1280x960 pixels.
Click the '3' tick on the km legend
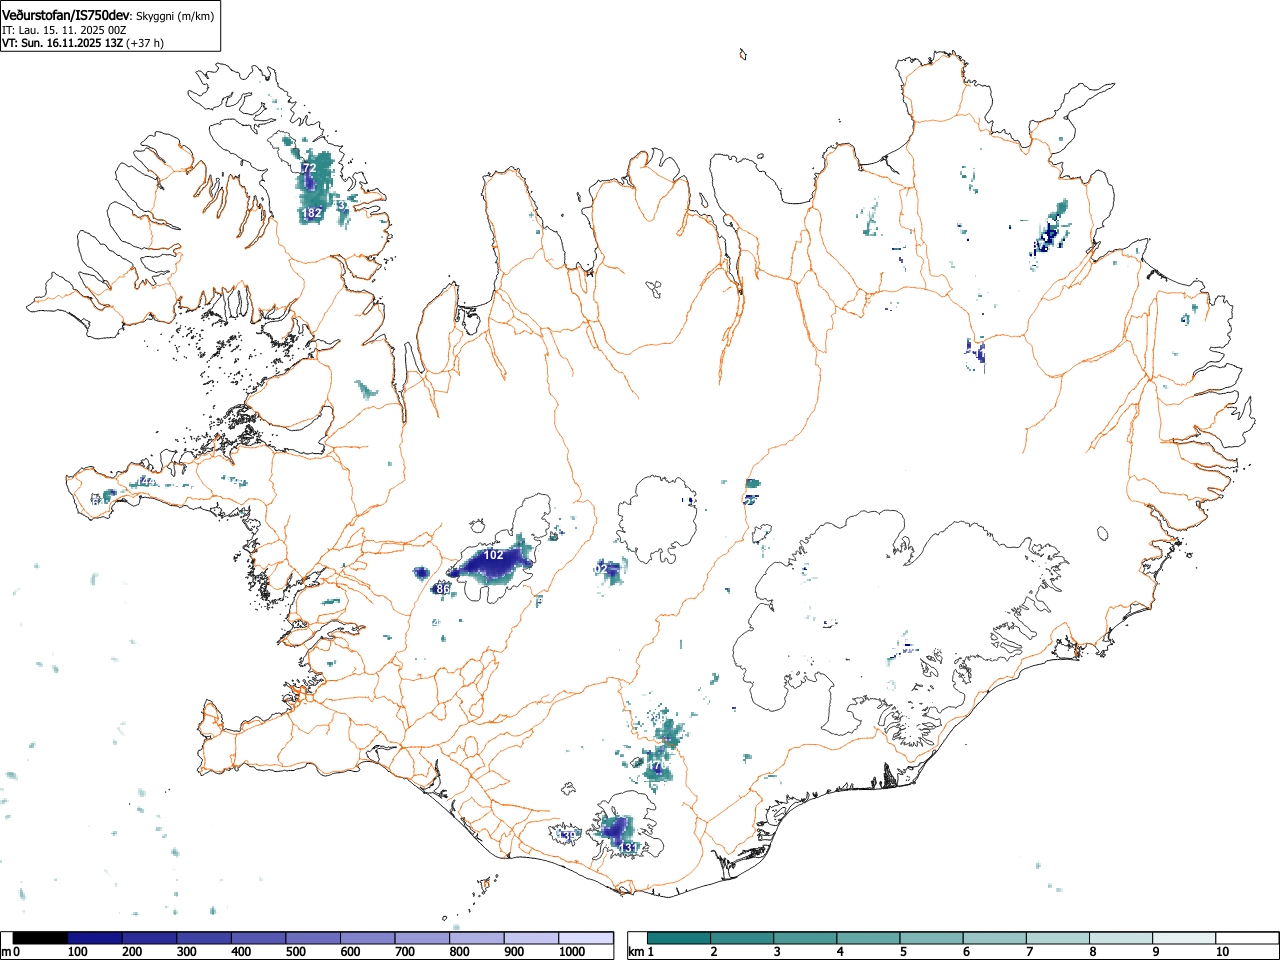point(777,952)
